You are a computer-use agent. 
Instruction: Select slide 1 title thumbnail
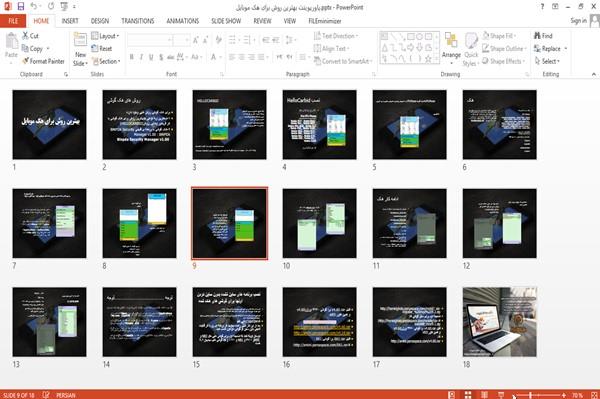pyautogui.click(x=49, y=125)
